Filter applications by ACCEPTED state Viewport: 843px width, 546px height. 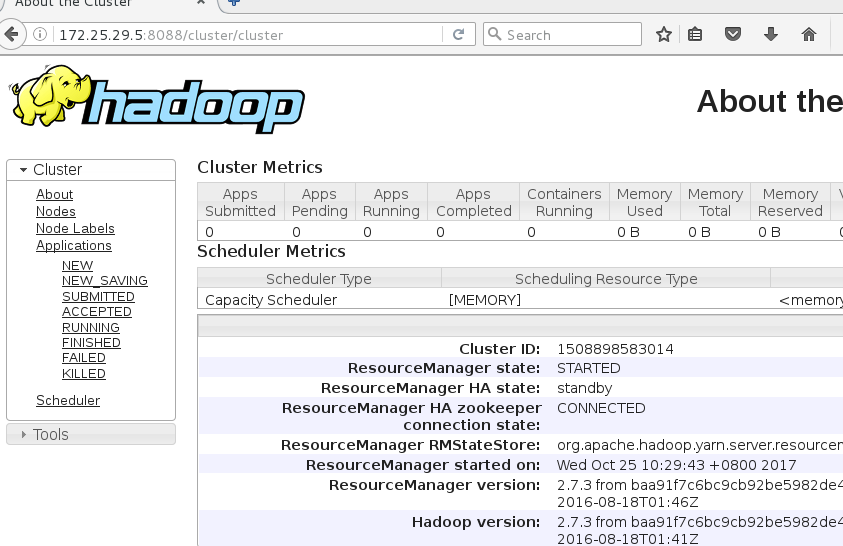coord(97,312)
